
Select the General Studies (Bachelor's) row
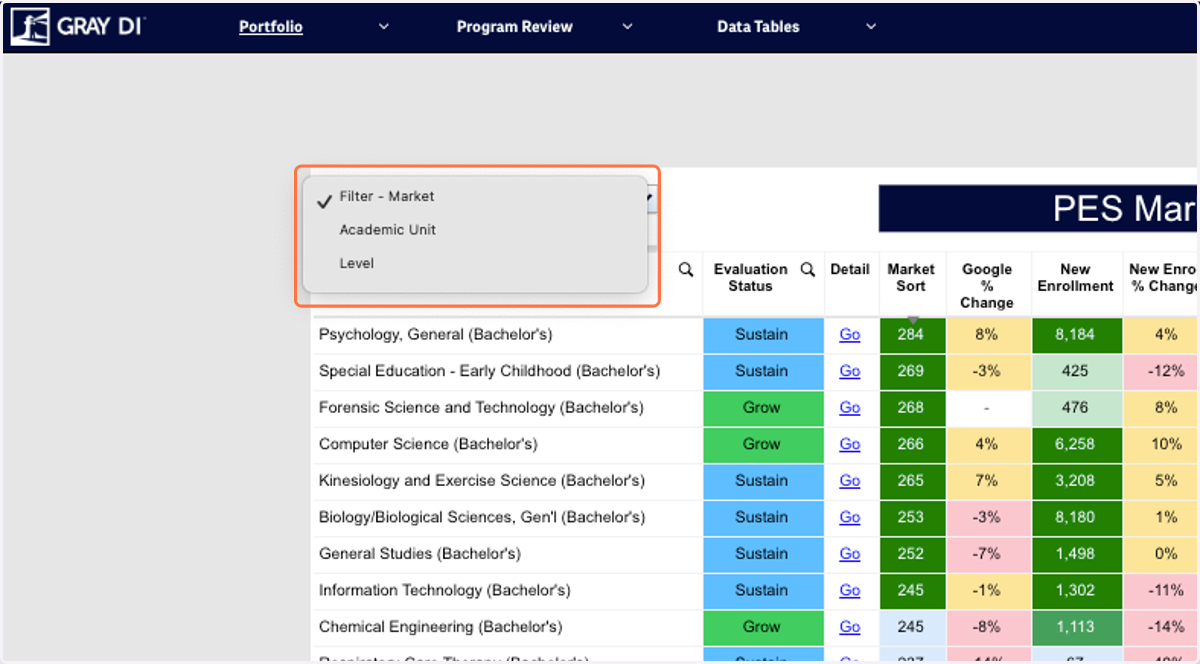pyautogui.click(x=421, y=554)
